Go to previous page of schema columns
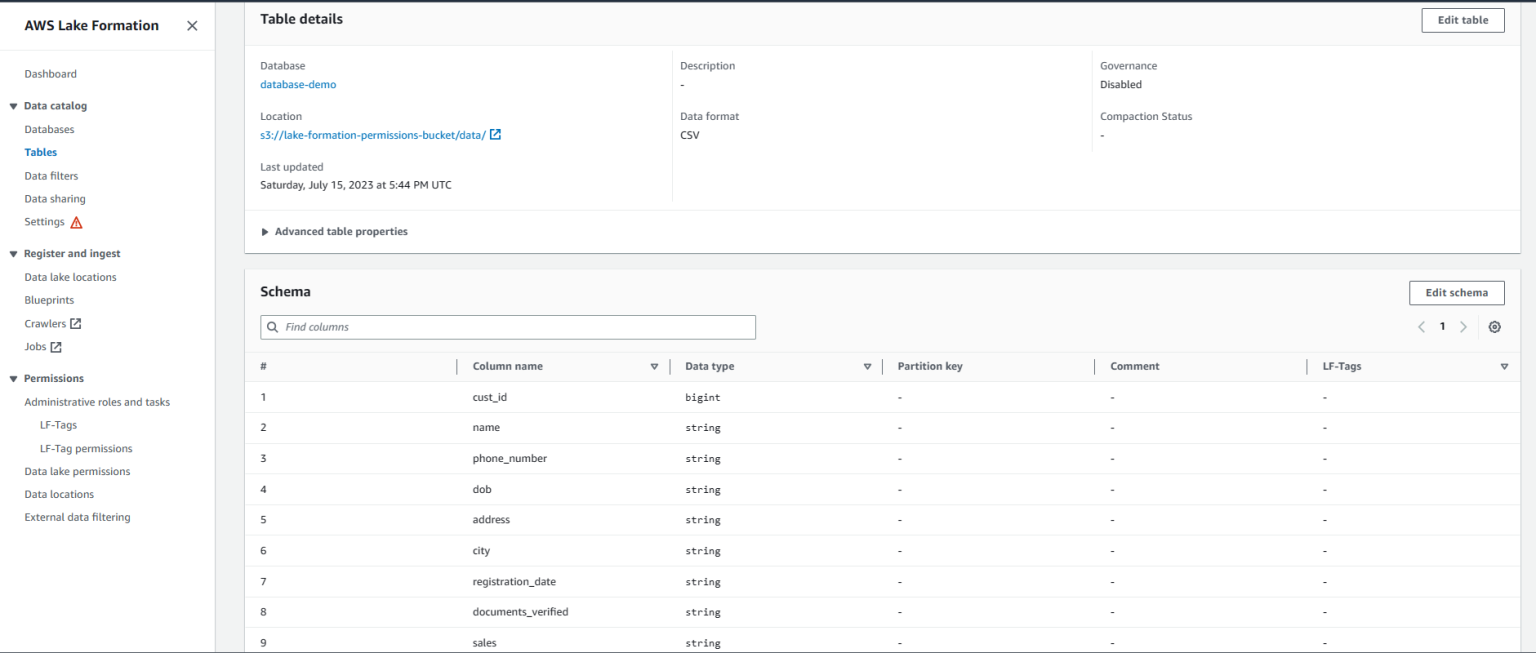Image resolution: width=1536 pixels, height=653 pixels. coord(1421,327)
